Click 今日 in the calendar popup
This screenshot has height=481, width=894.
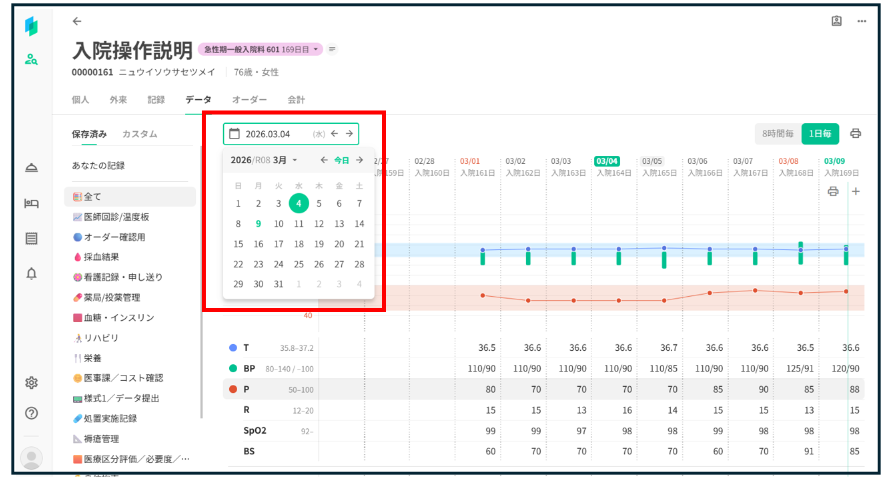pyautogui.click(x=341, y=160)
